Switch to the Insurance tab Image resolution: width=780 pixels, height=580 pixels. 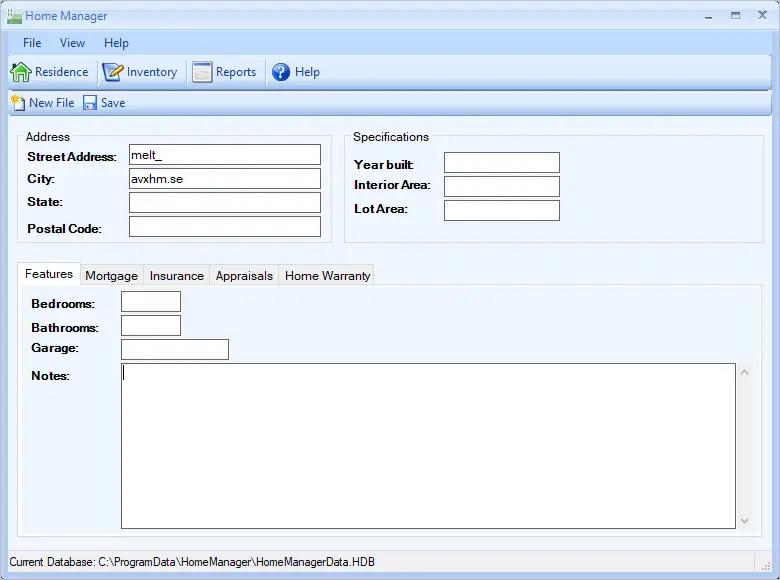tap(176, 276)
